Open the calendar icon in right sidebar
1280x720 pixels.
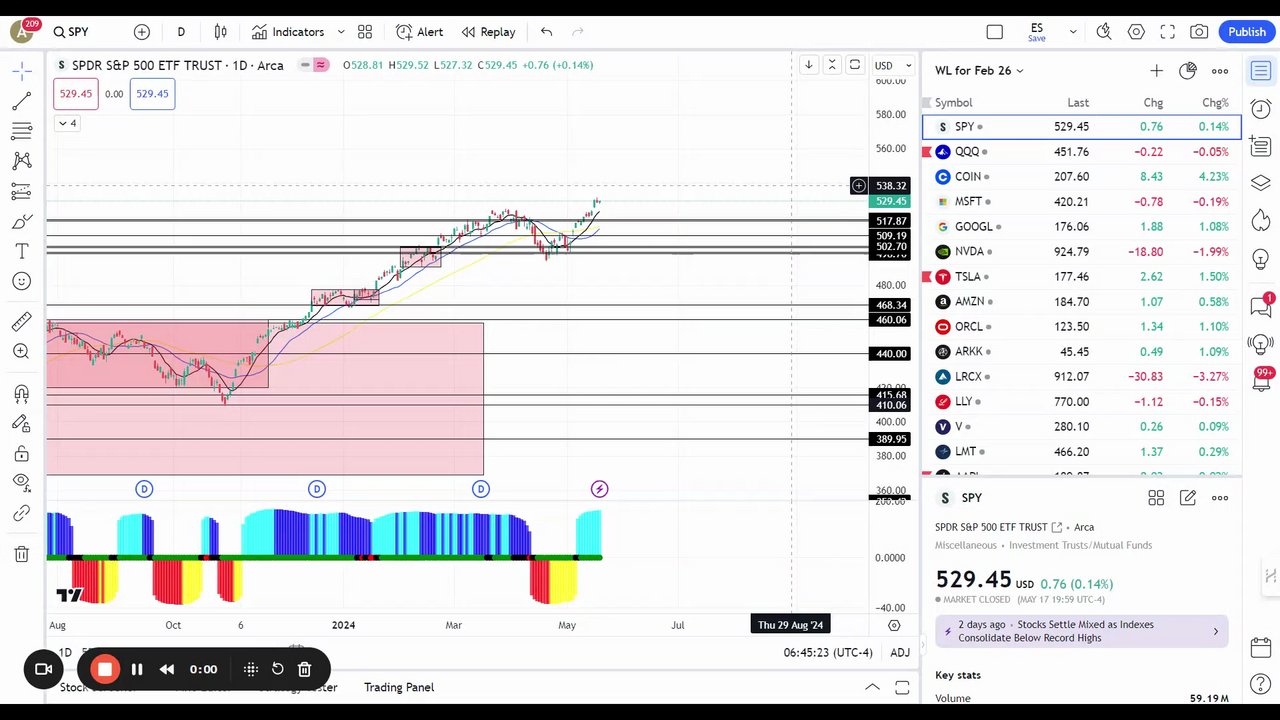[x=1261, y=648]
